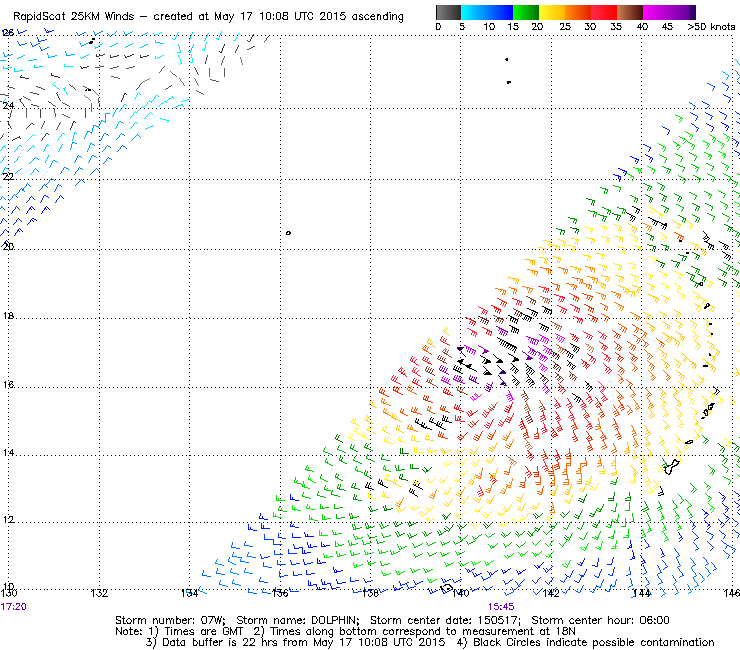Image resolution: width=740 pixels, height=650 pixels.
Task: Click the purple time label '17:20'
Action: [13, 607]
